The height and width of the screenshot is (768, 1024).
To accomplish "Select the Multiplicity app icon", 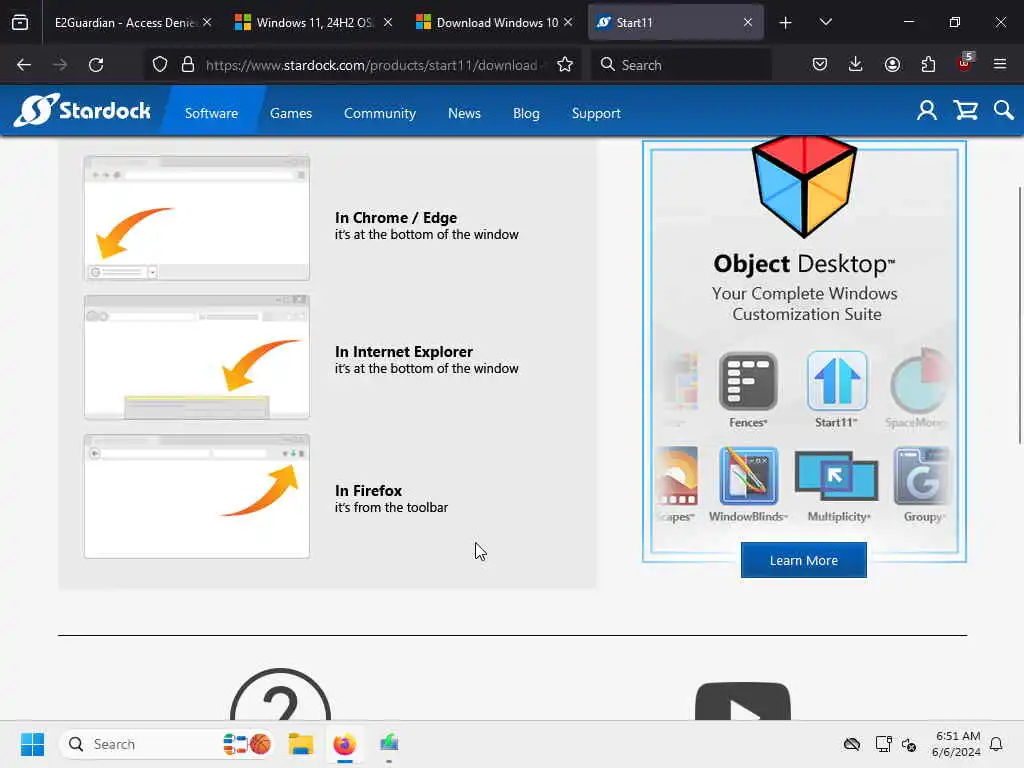I will click(837, 476).
